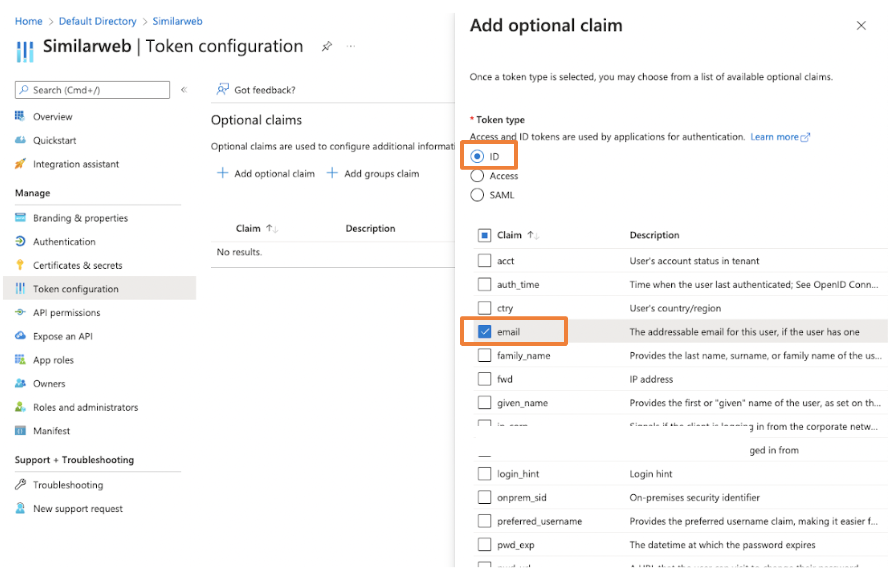Screen dimensions: 892x586
Task: Click the pin icon next to Token configuration
Action: pyautogui.click(x=326, y=47)
